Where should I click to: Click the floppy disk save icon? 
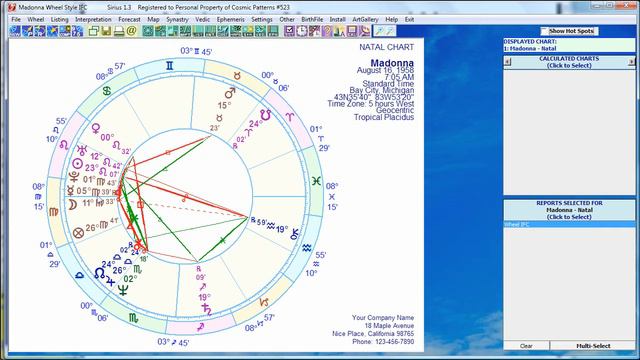click(107, 31)
